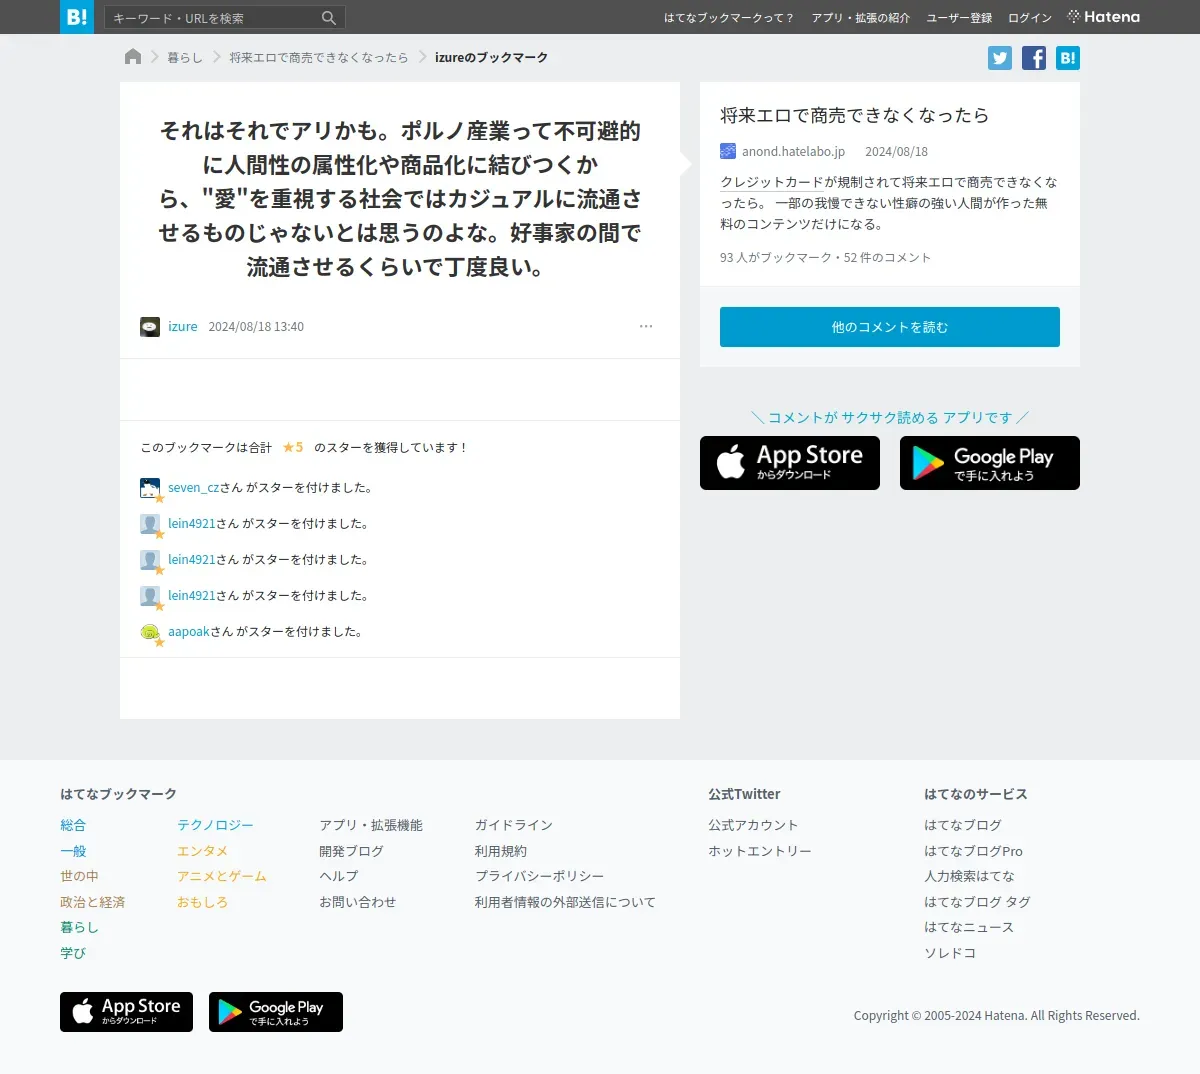
Task: Open footer App Store badge
Action: click(x=126, y=1012)
